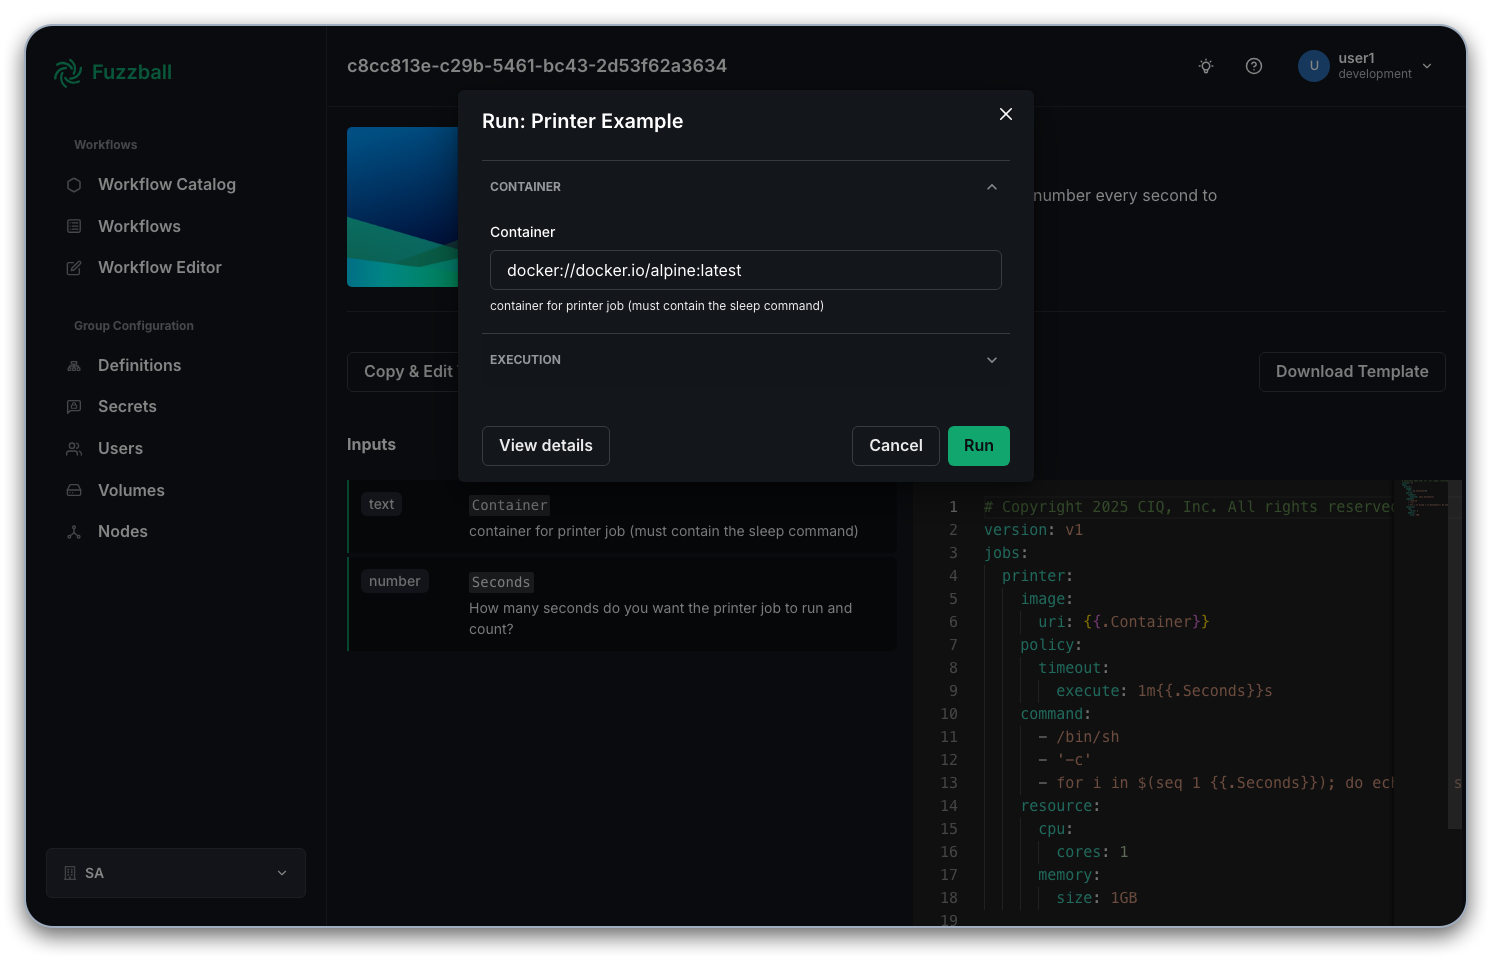1492x960 pixels.
Task: Open the SA organization dropdown
Action: tap(176, 873)
